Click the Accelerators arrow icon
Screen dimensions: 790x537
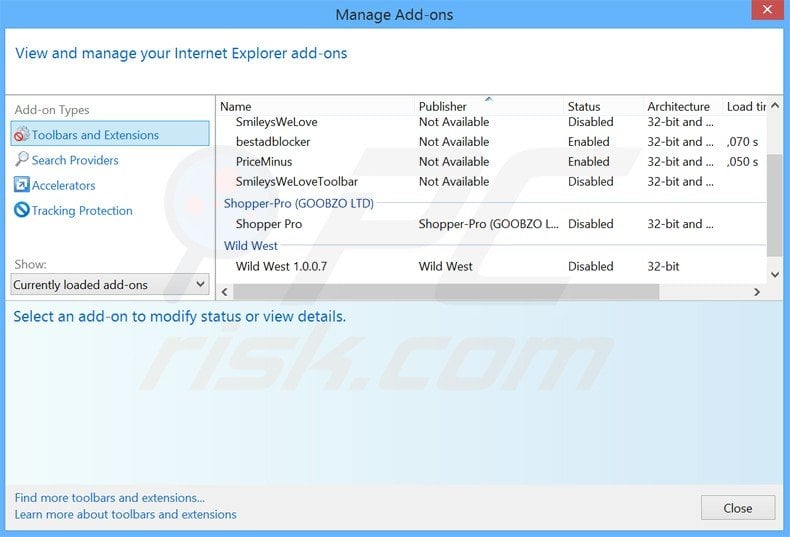(22, 184)
